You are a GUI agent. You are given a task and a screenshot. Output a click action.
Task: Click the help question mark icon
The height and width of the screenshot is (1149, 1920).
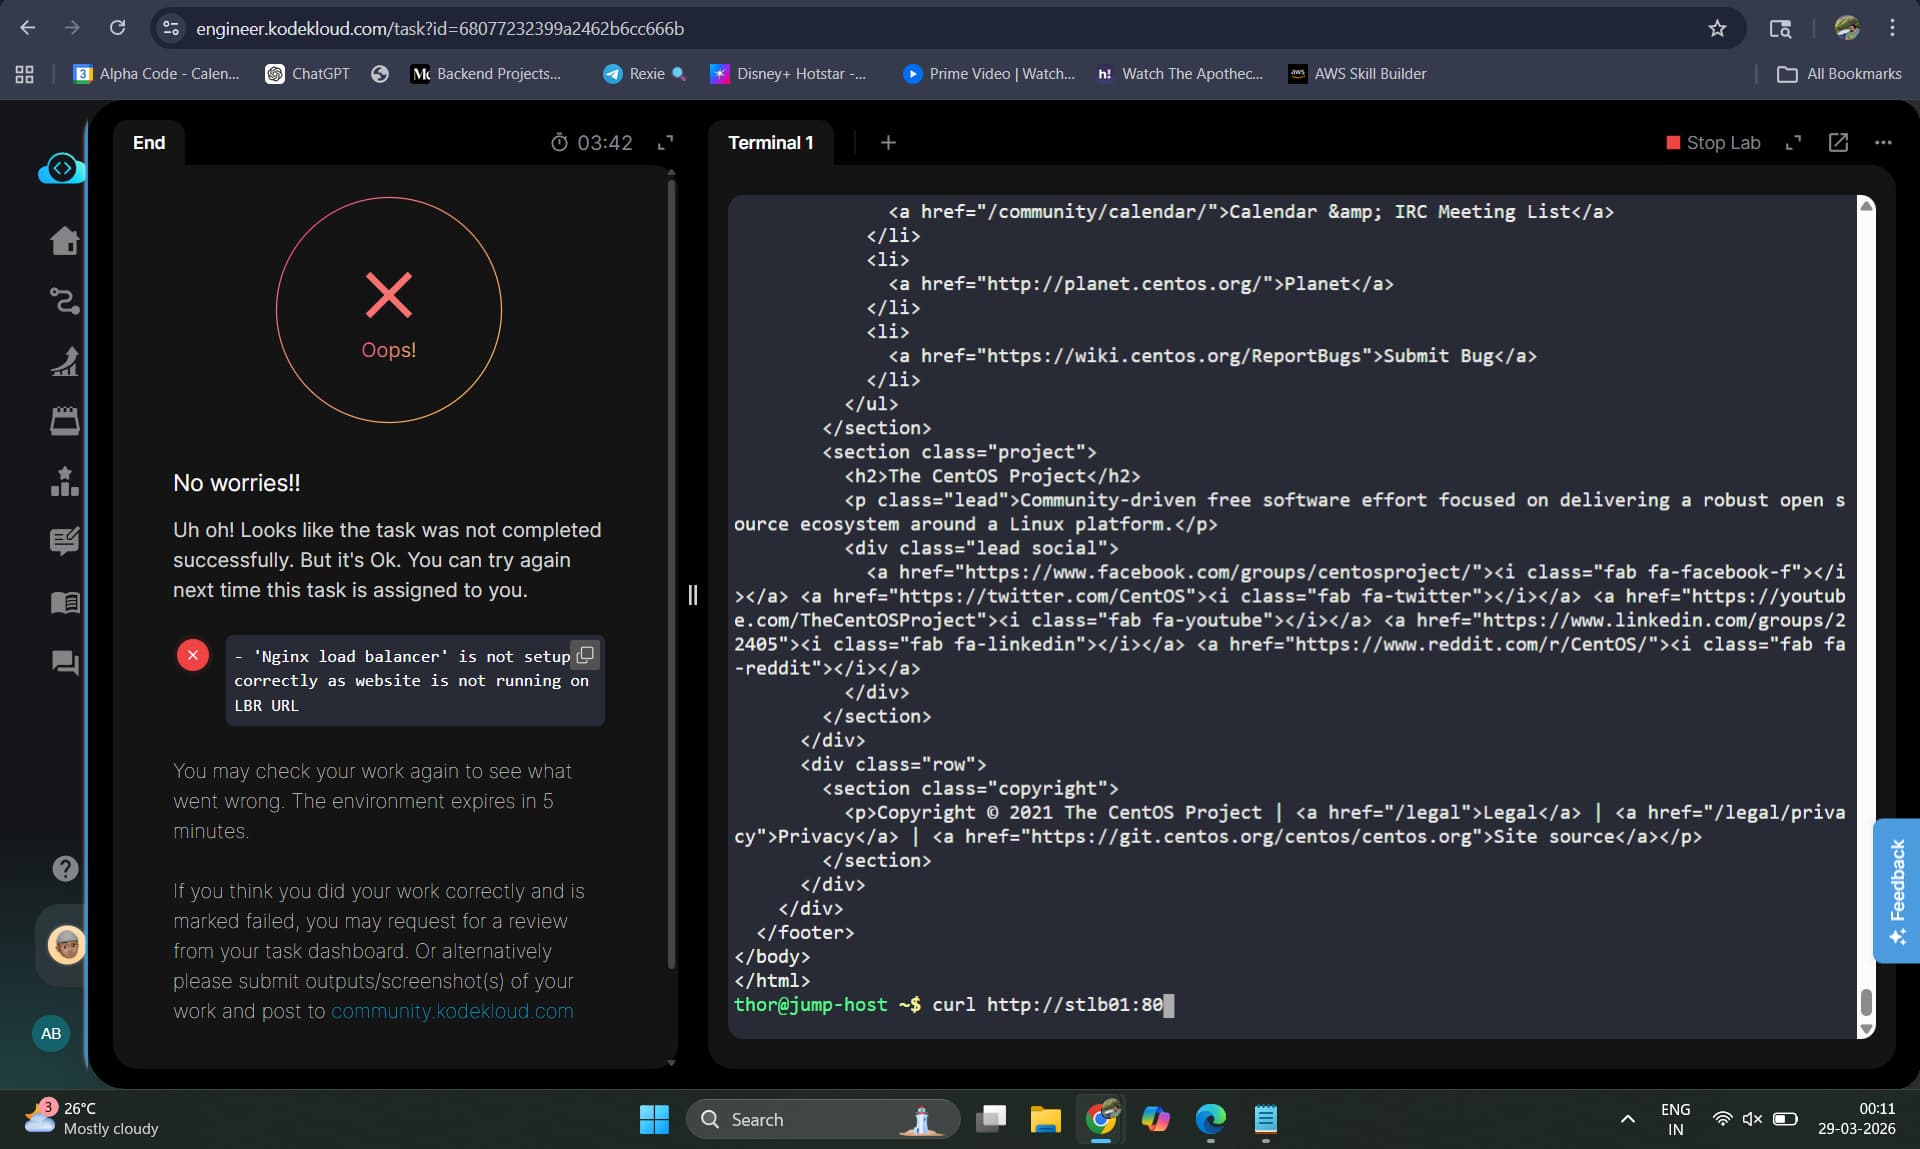click(65, 868)
